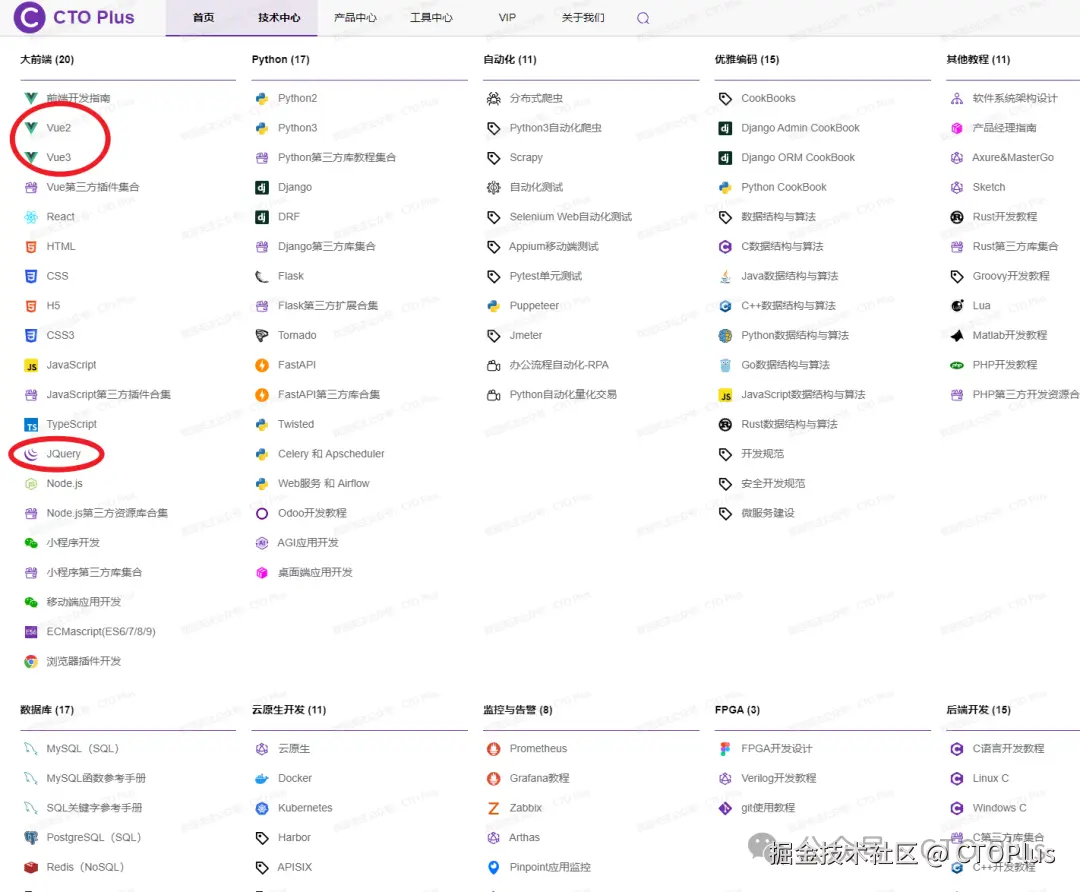Select the Kubernetes helm icon
This screenshot has width=1080, height=892.
click(x=261, y=807)
